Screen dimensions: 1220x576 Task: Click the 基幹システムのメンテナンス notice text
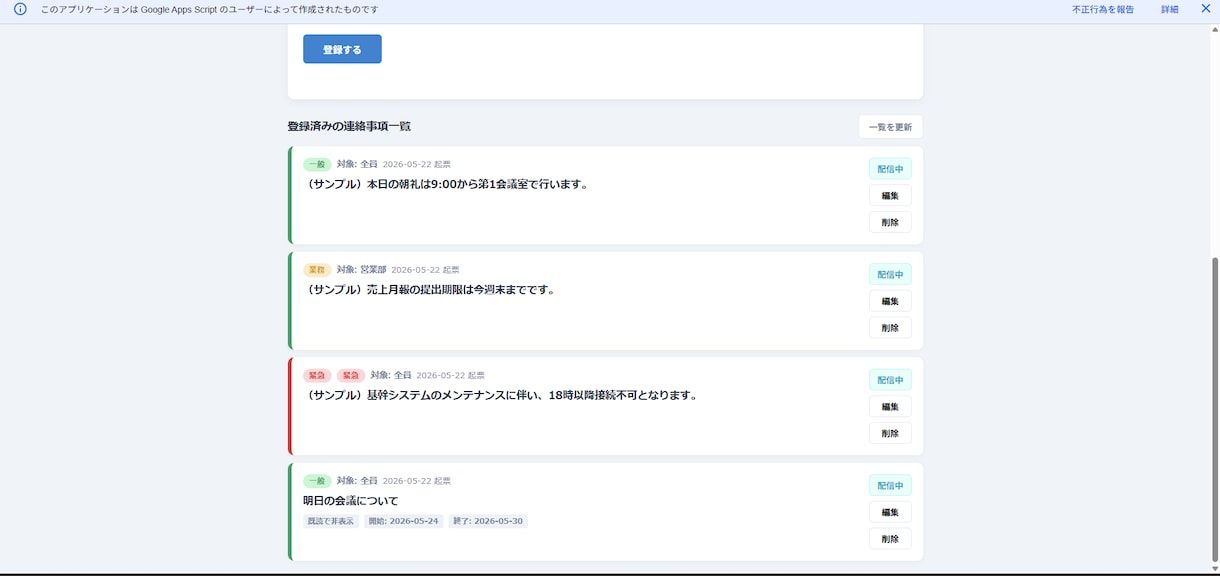pyautogui.click(x=500, y=395)
